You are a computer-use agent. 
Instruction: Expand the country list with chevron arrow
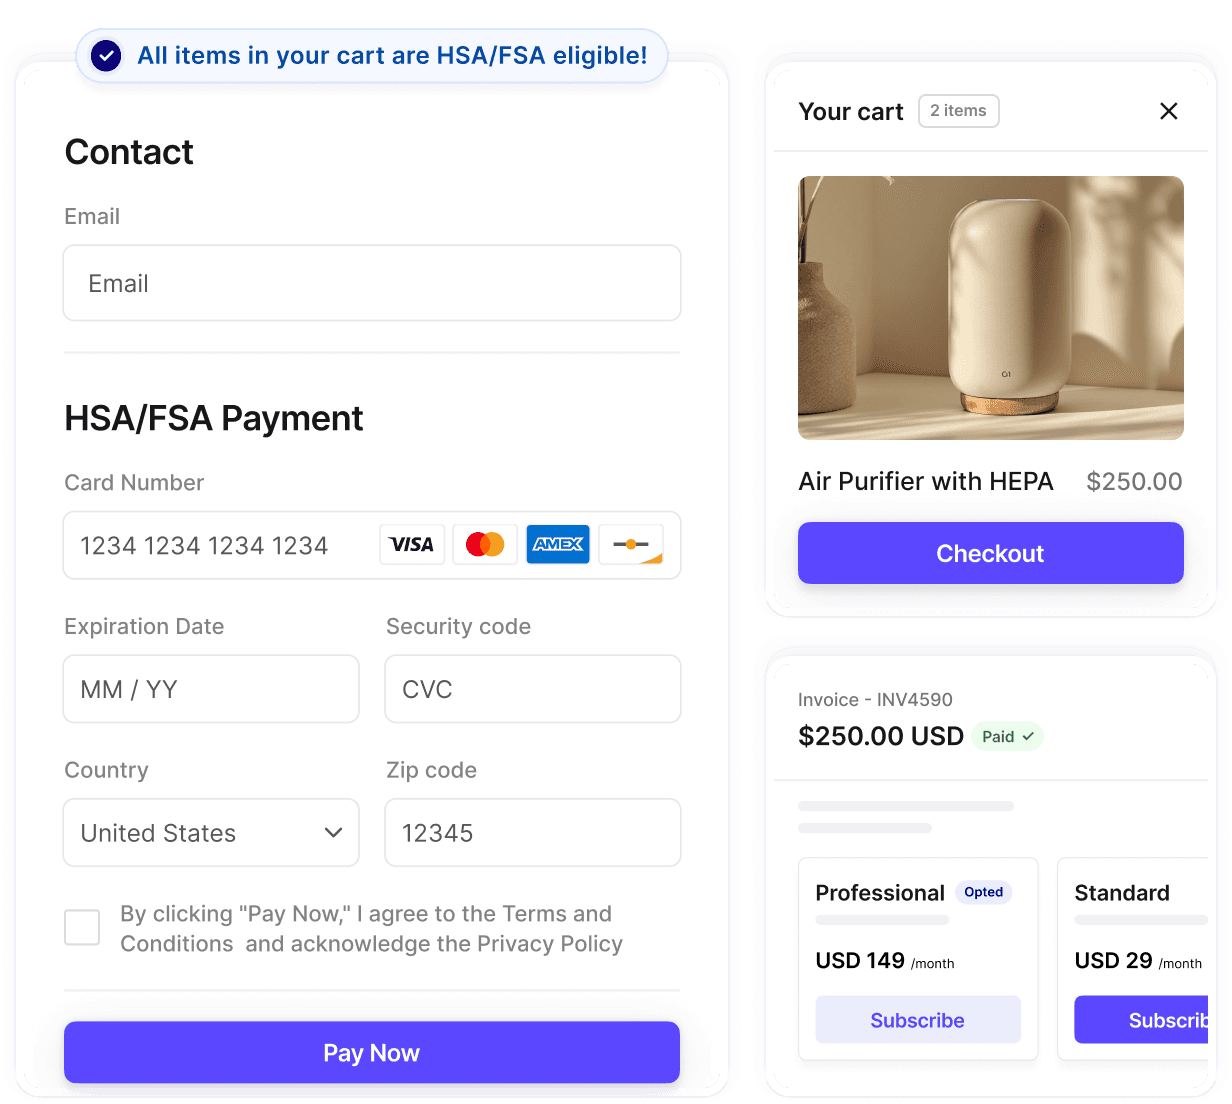pyautogui.click(x=333, y=833)
